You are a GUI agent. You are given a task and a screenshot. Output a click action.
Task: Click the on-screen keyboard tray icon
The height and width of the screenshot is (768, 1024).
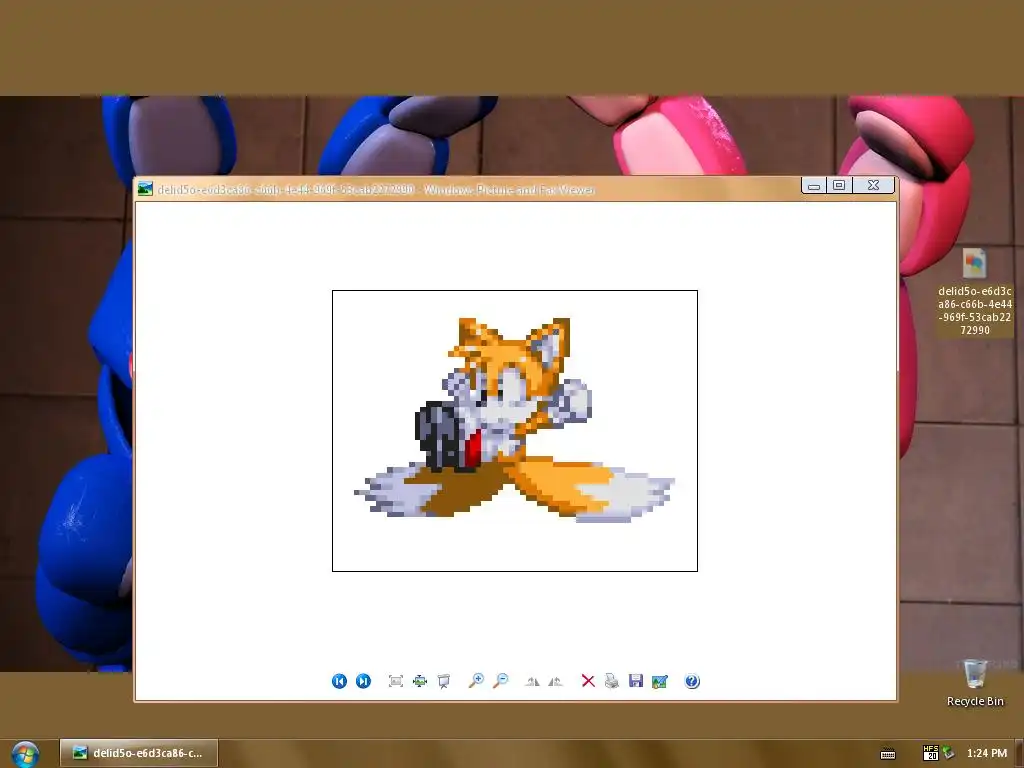pos(888,754)
